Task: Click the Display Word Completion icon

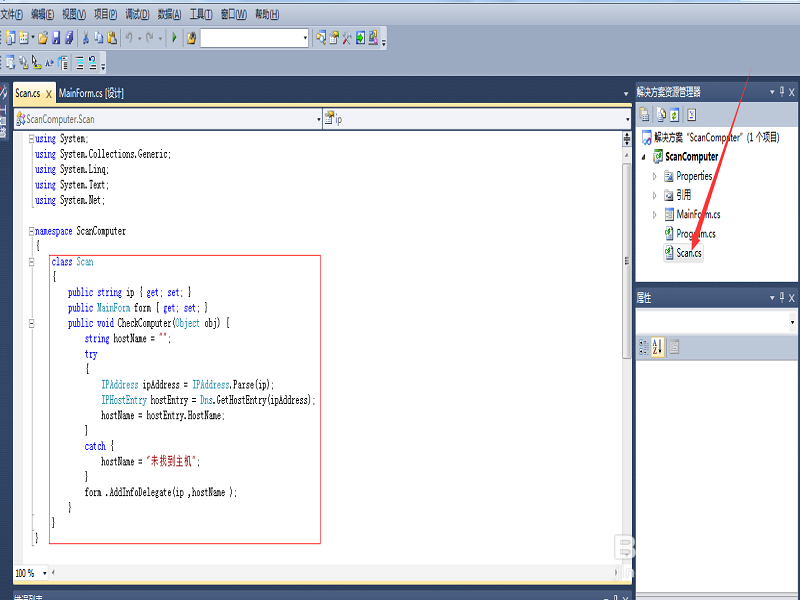Action: (49, 63)
